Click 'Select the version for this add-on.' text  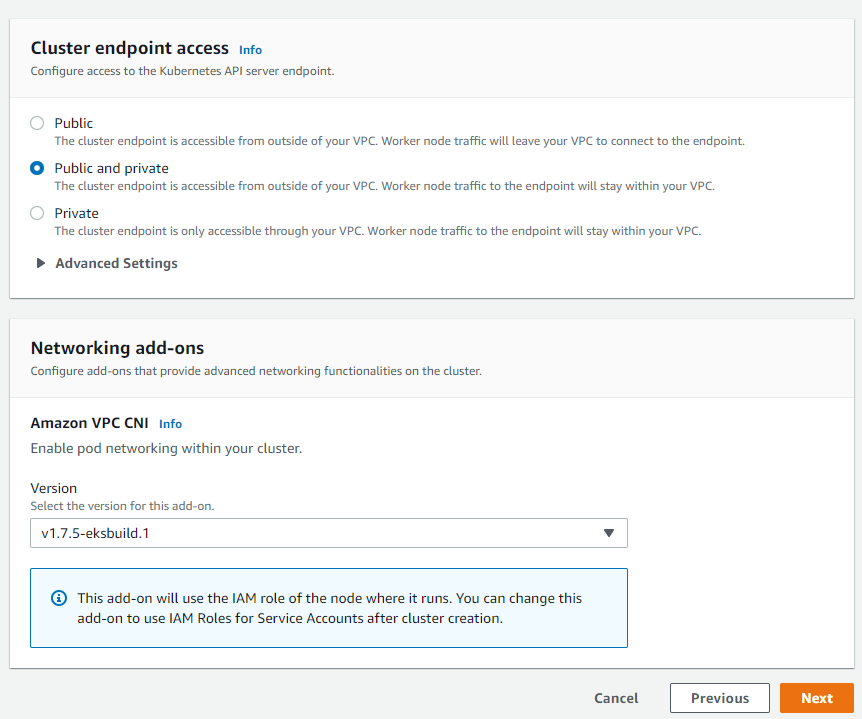pyautogui.click(x=122, y=506)
